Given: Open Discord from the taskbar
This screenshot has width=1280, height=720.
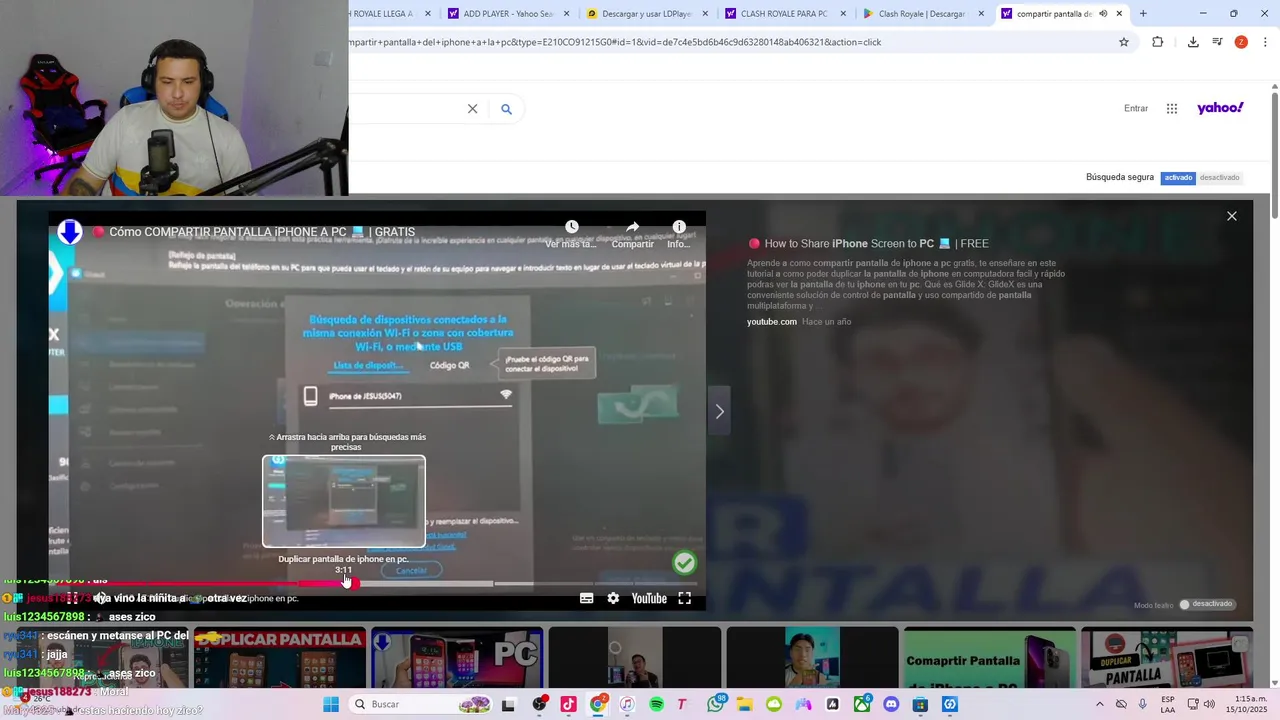Looking at the screenshot, I should [x=891, y=704].
